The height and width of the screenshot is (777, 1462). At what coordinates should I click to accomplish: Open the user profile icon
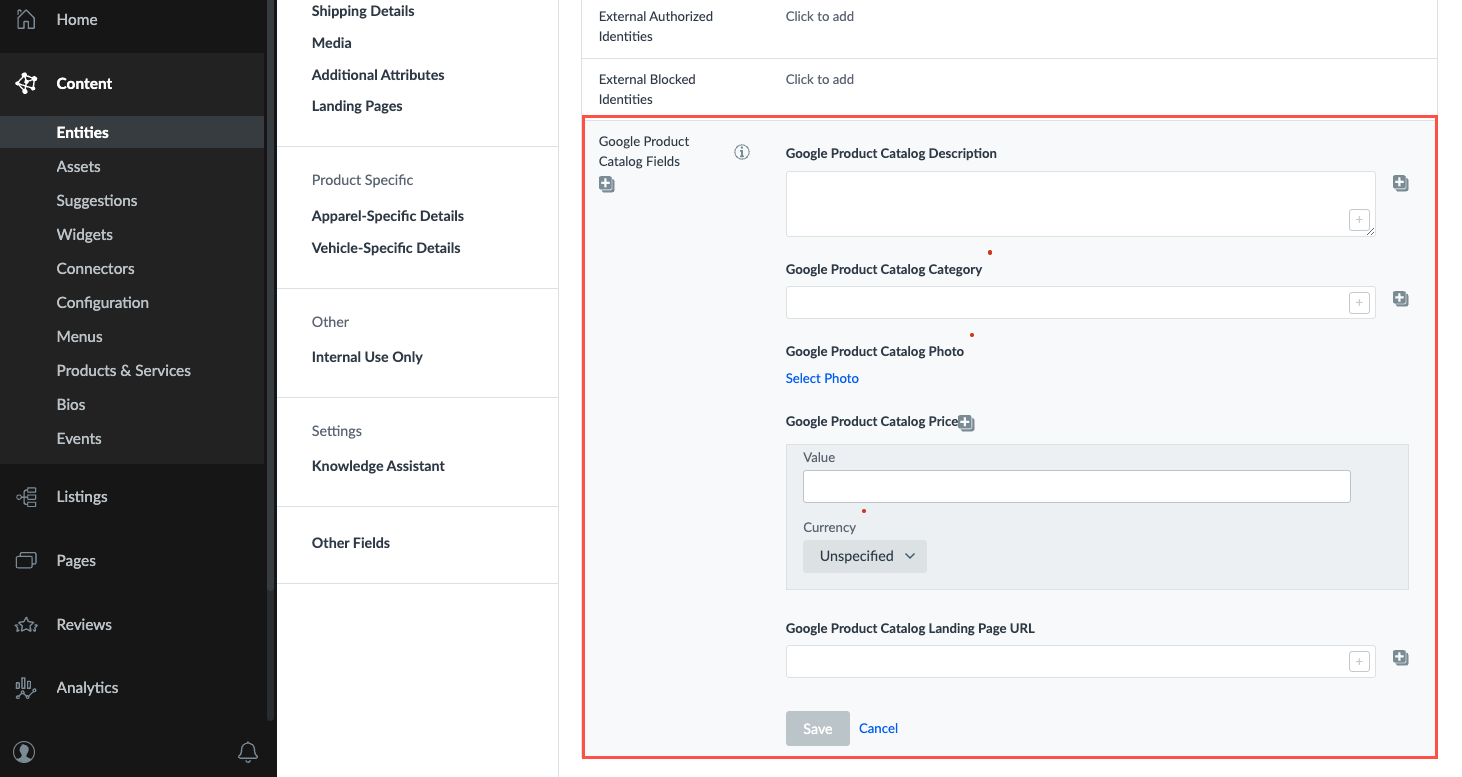click(x=24, y=752)
